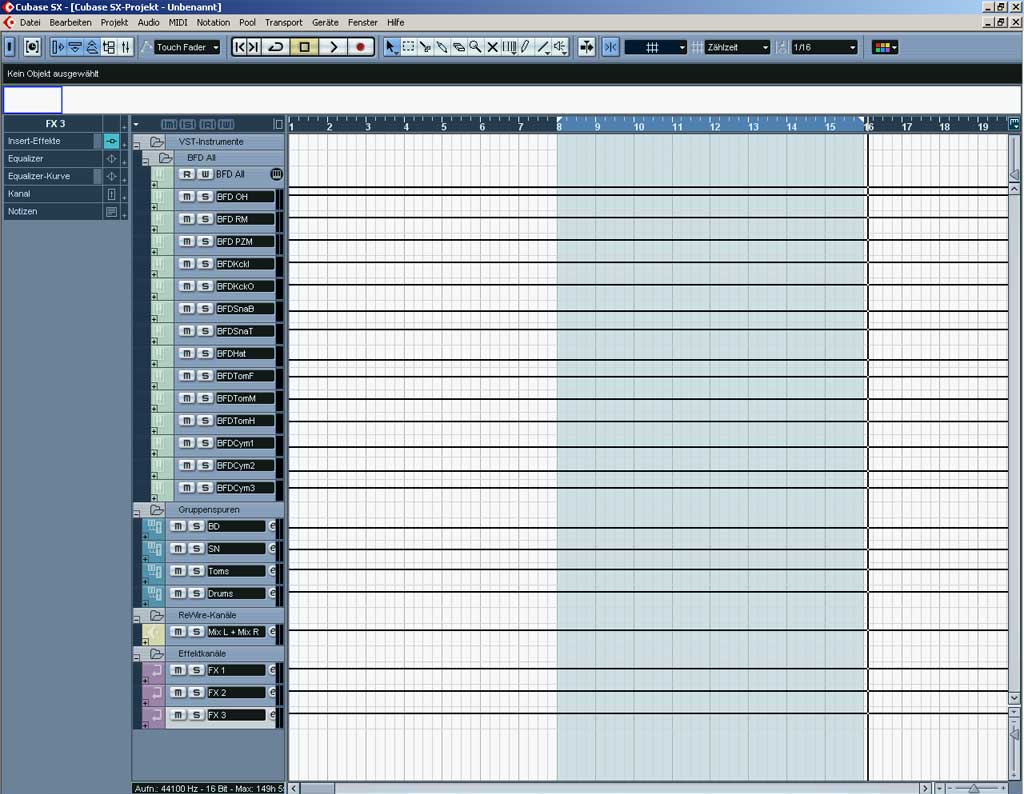Image resolution: width=1024 pixels, height=794 pixels.
Task: Show the project overview
Action: (92, 47)
